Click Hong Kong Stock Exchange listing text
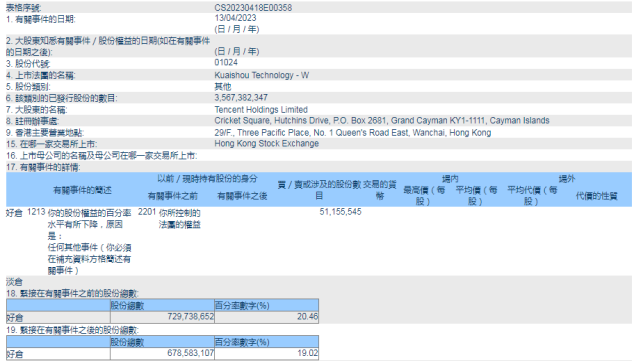634x362 pixels. click(266, 144)
